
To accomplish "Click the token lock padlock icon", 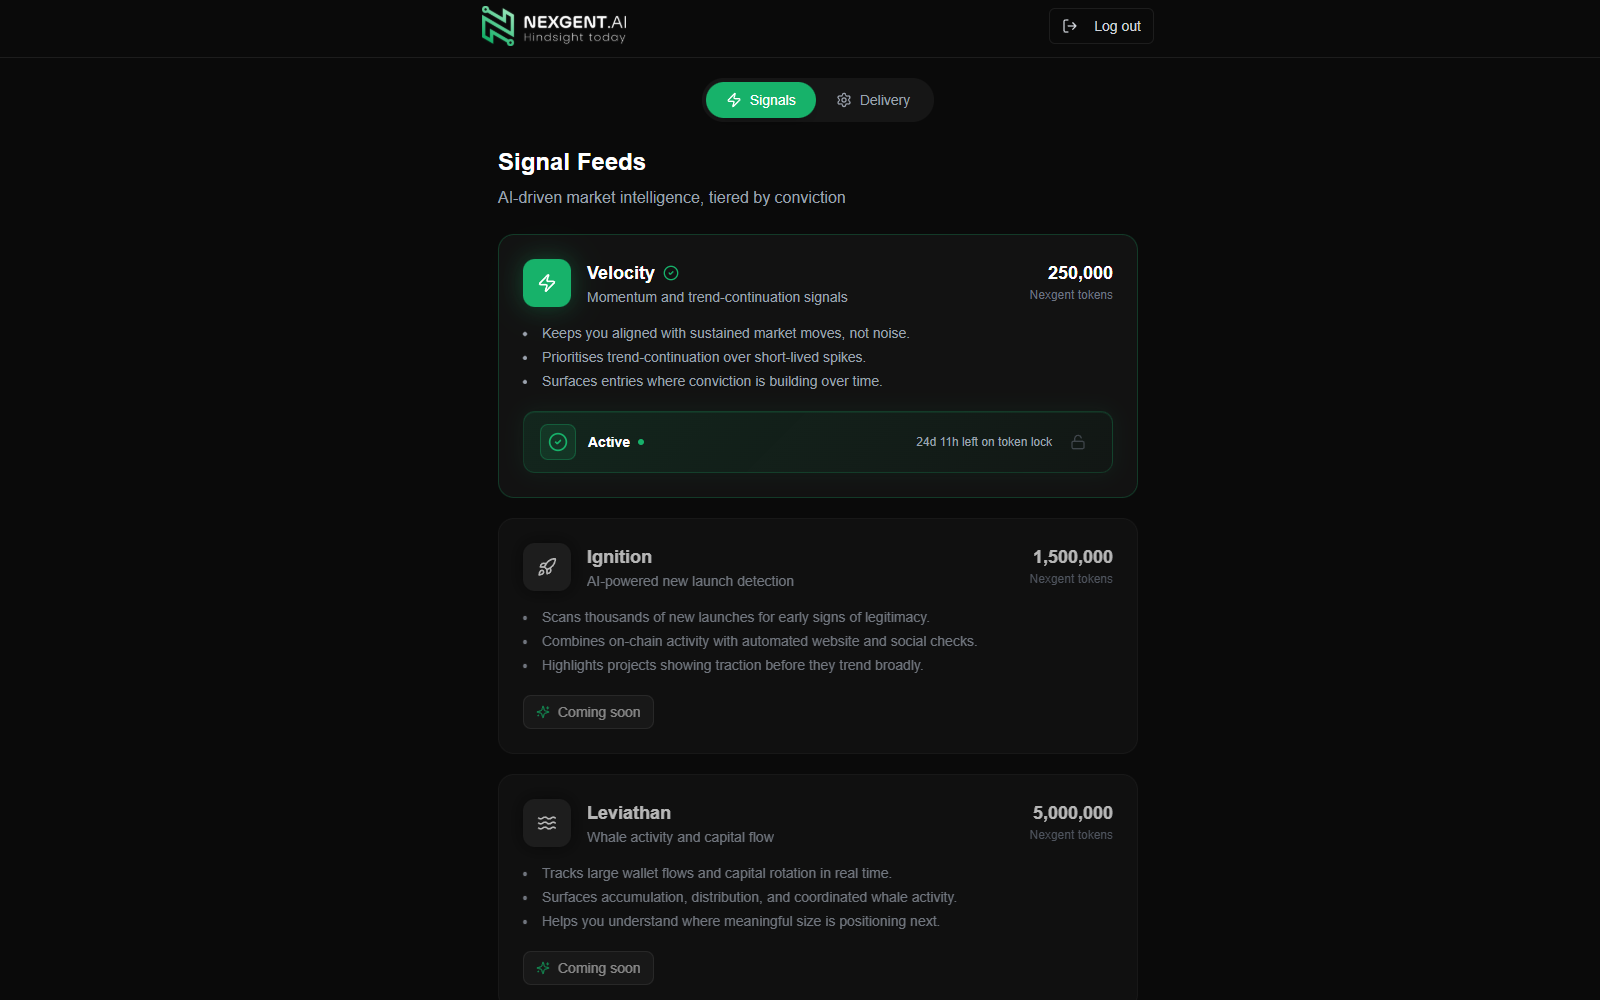I will (x=1078, y=442).
